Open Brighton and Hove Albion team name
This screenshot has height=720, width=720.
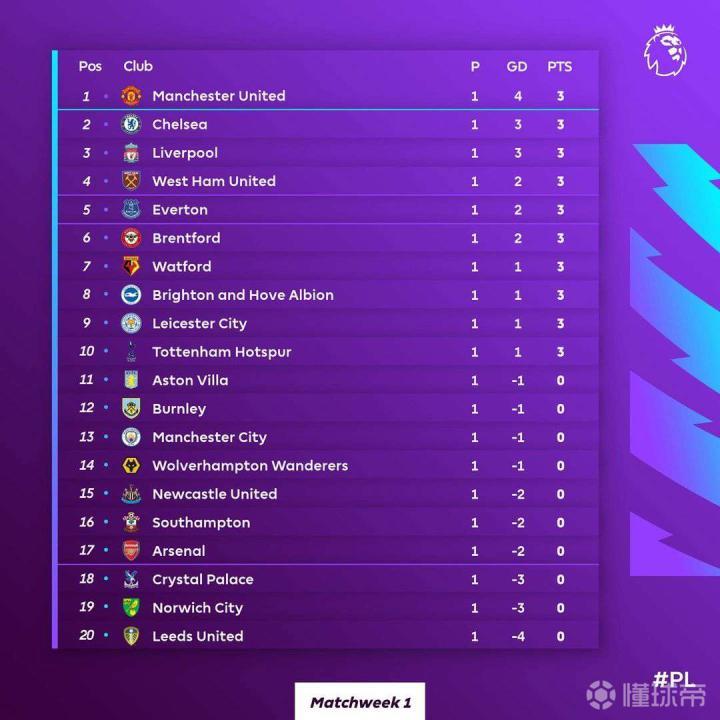pyautogui.click(x=243, y=295)
